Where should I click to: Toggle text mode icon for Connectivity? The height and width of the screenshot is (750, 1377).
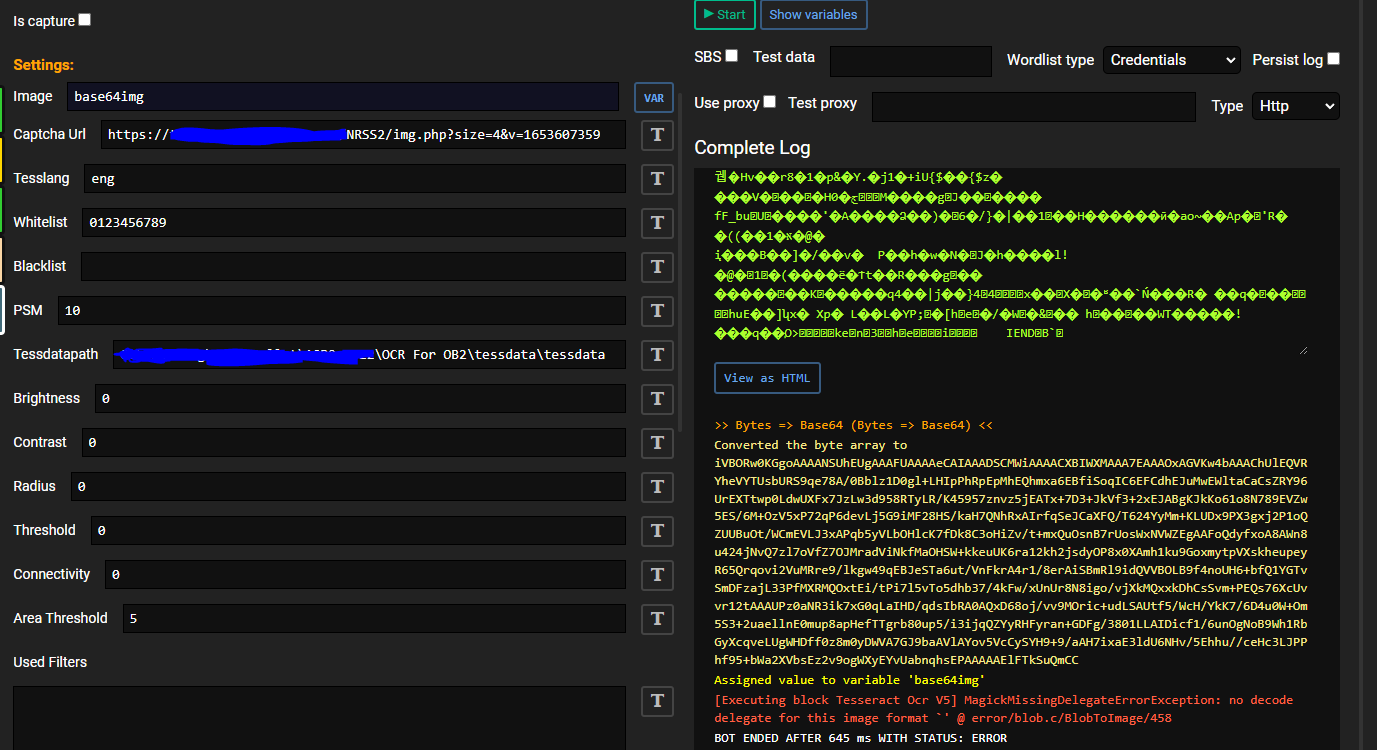pyautogui.click(x=657, y=575)
